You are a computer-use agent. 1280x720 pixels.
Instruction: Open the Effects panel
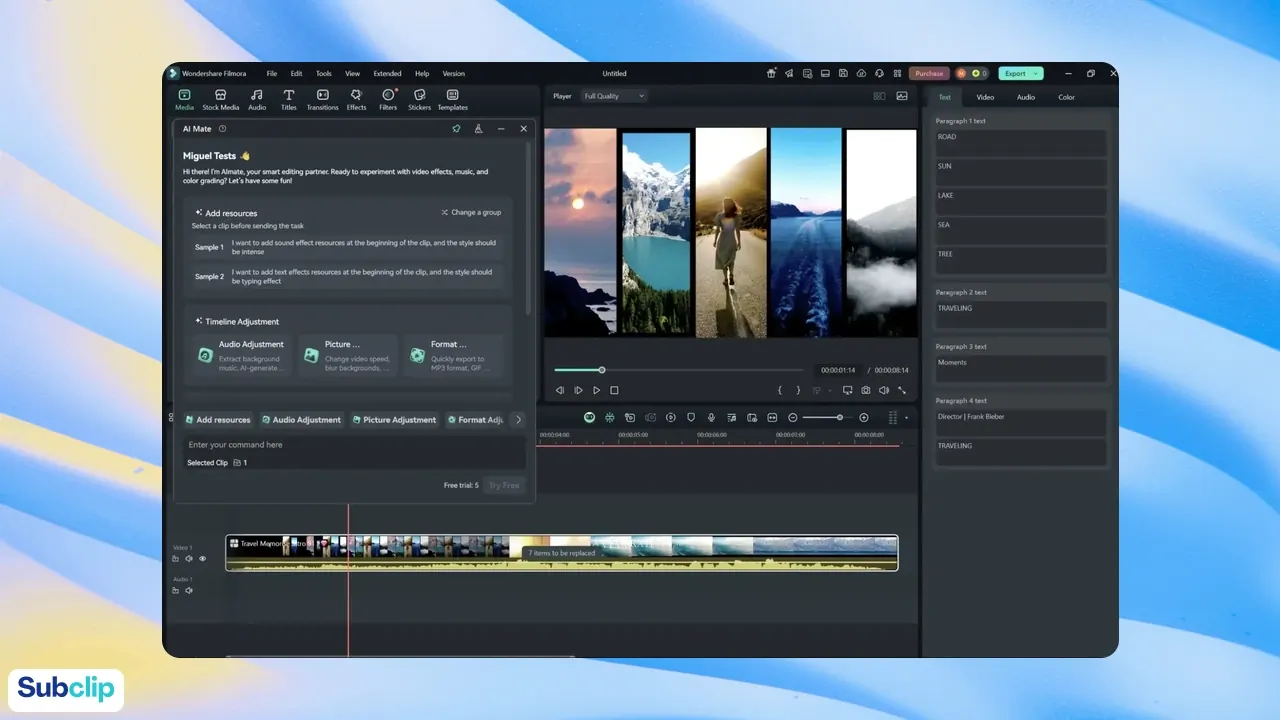[x=356, y=99]
